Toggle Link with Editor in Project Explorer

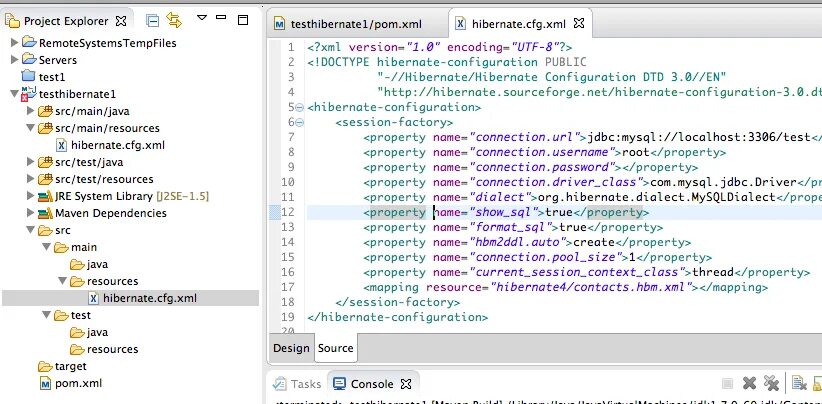pos(174,20)
